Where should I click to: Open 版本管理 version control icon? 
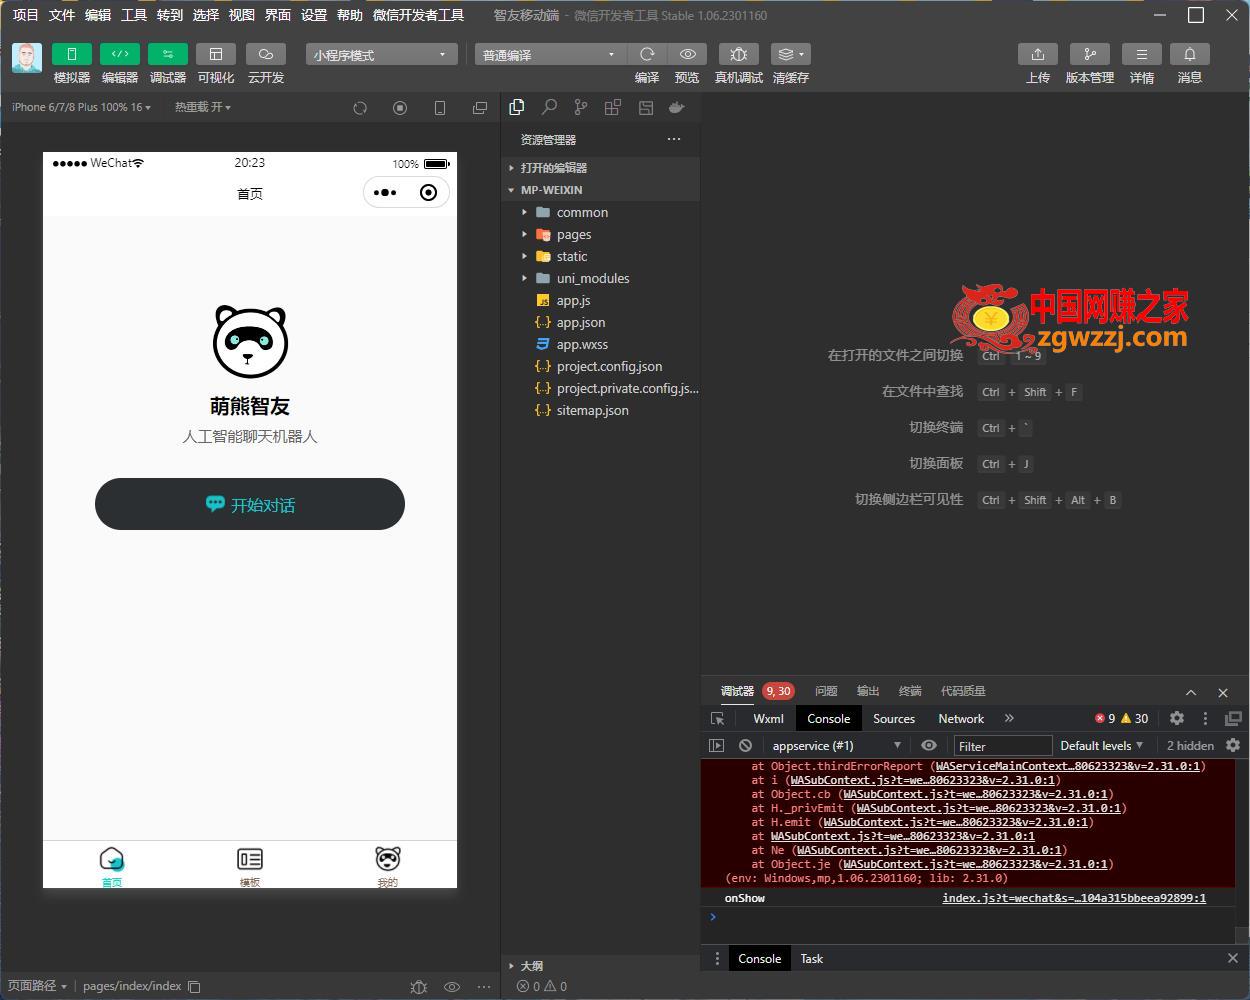1090,54
